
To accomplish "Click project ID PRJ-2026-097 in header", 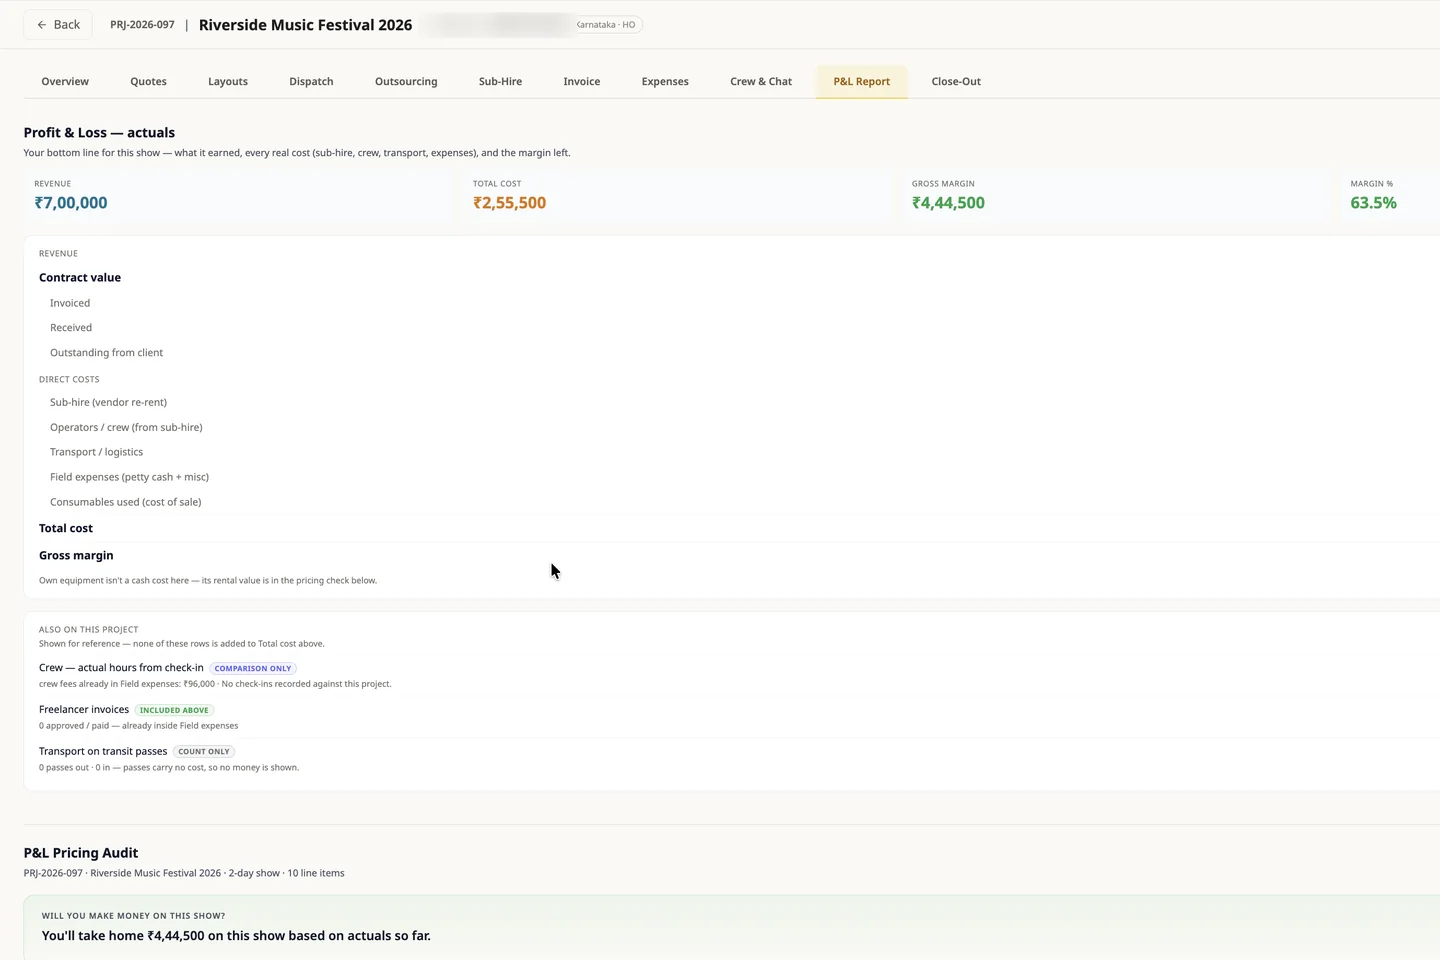I will 142,25.
